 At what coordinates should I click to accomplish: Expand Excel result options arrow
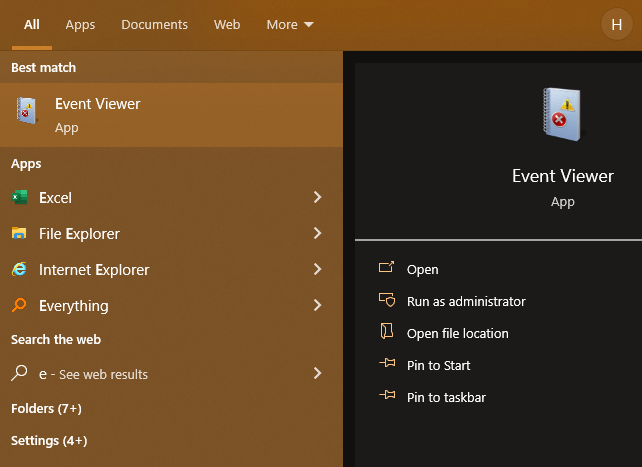click(317, 198)
